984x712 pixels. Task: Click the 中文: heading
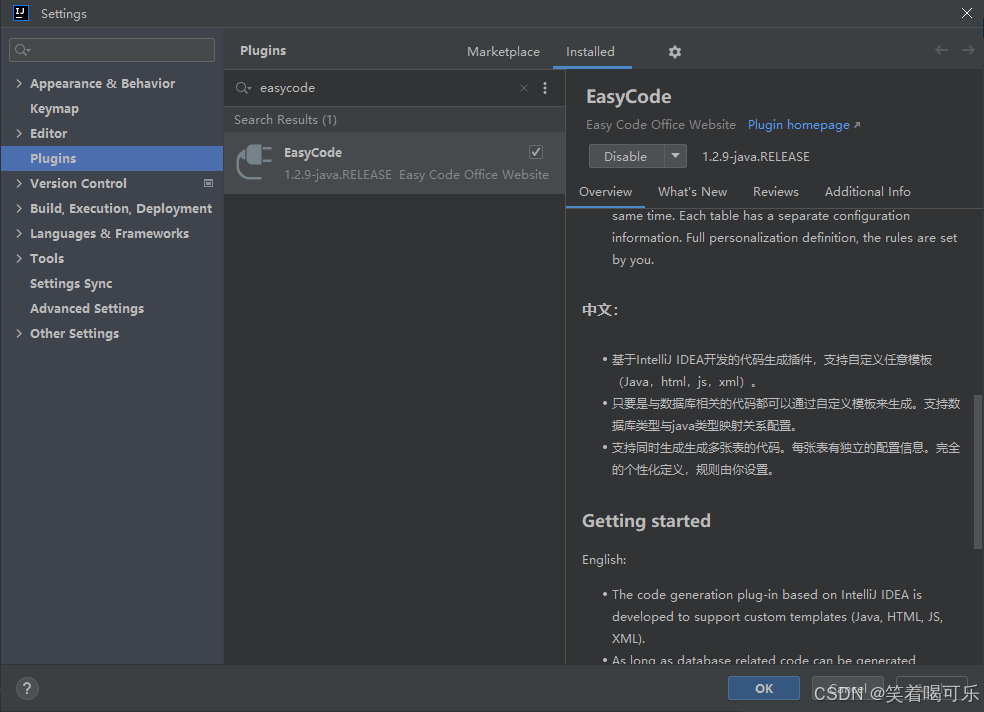pos(600,310)
